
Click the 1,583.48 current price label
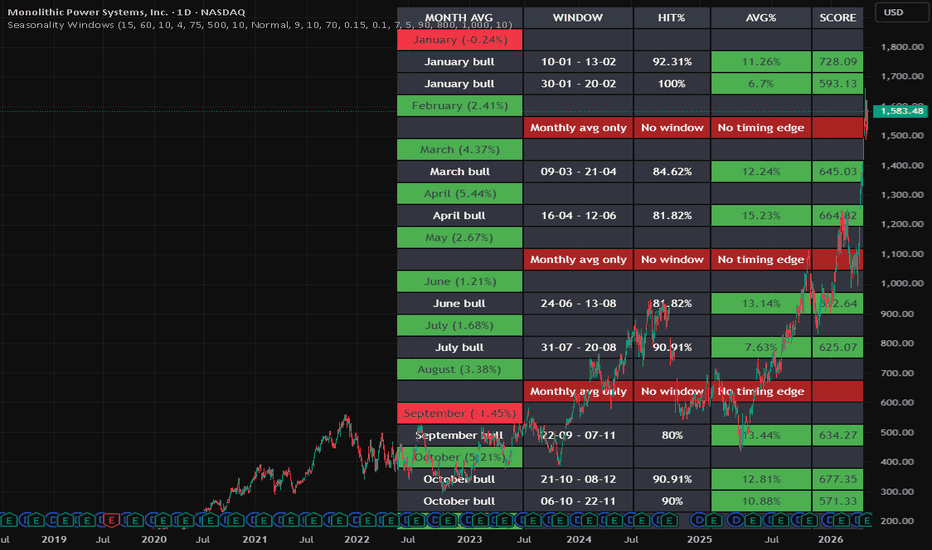click(x=901, y=111)
